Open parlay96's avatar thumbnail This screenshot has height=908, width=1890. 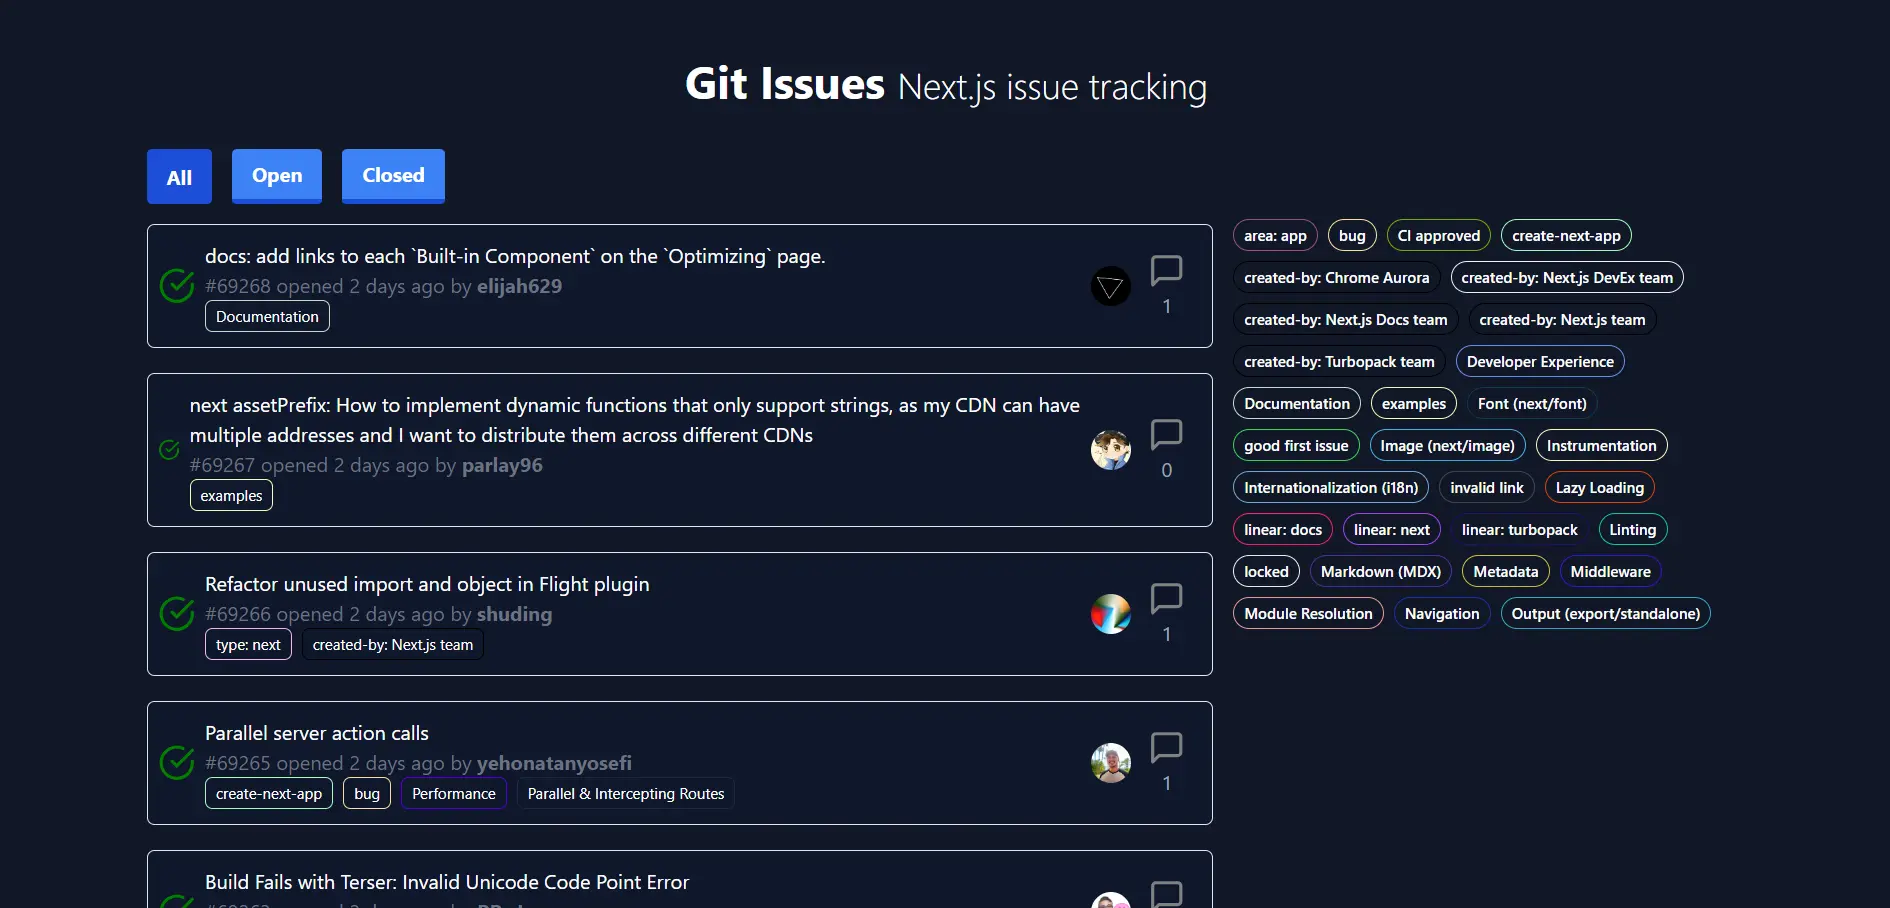coord(1110,450)
